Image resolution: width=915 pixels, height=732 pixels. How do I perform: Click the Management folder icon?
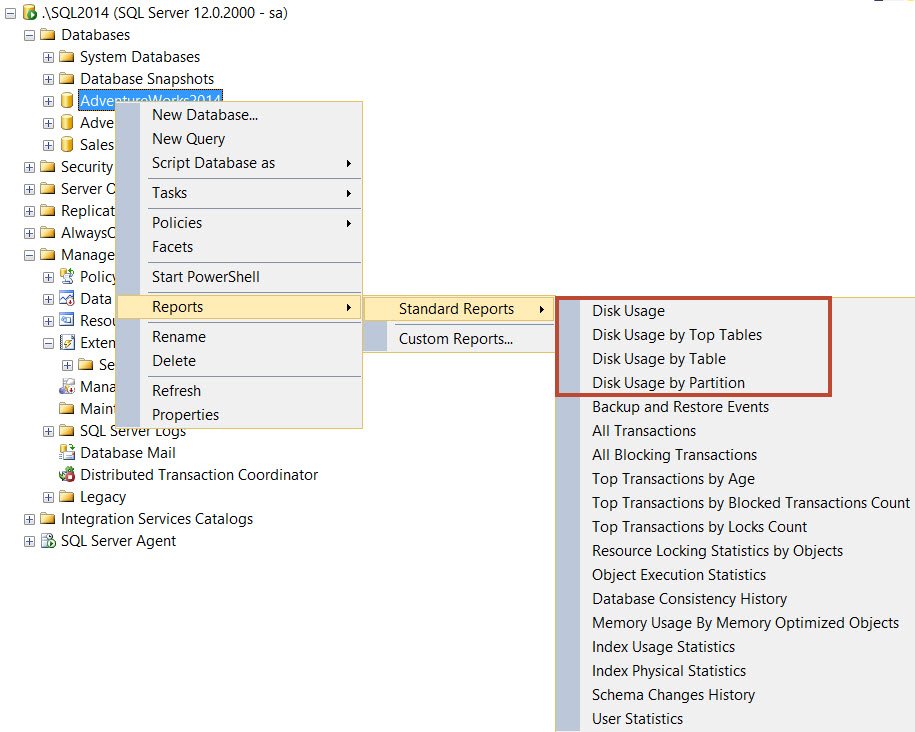pyautogui.click(x=48, y=255)
